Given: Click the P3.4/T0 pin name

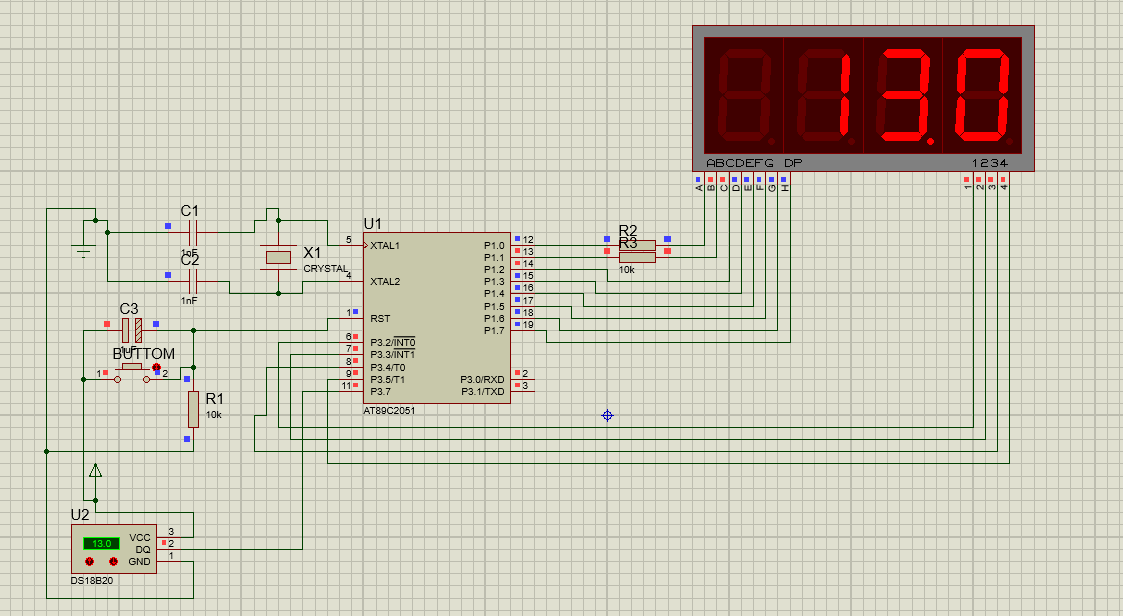Looking at the screenshot, I should pos(387,367).
